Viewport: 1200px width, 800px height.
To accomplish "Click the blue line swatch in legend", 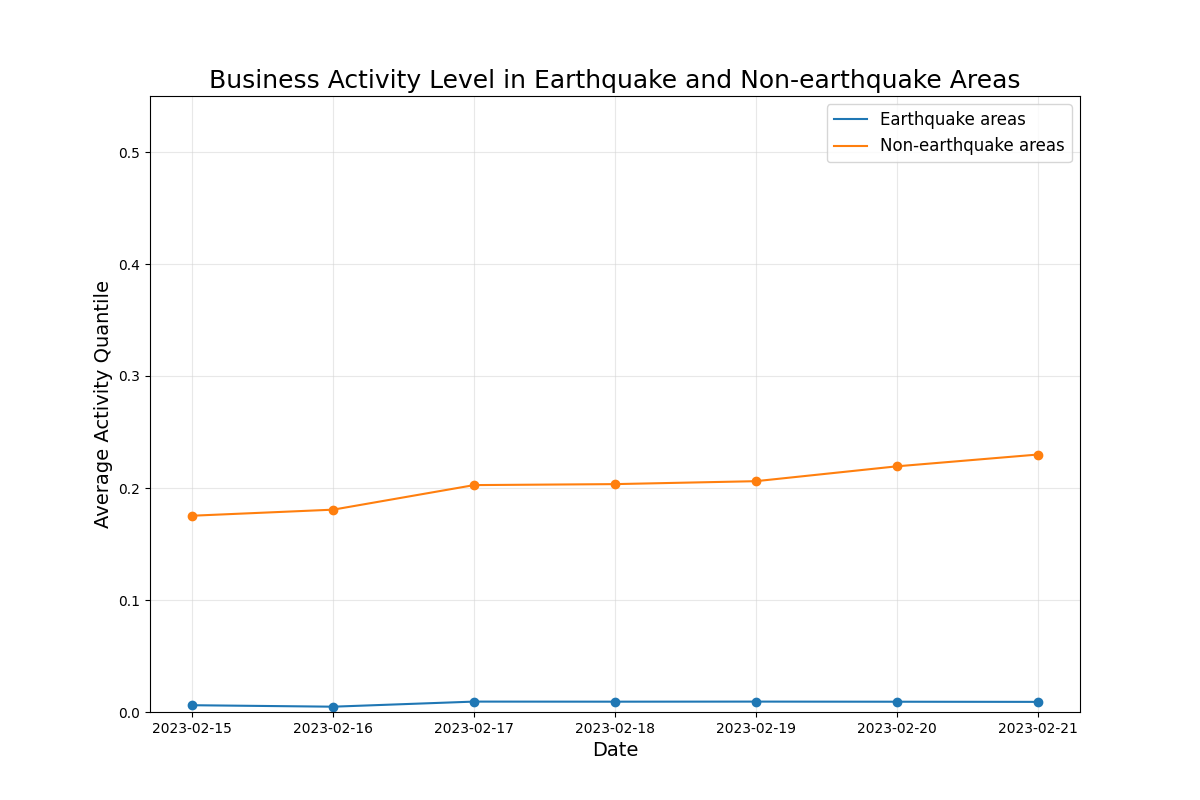I will [x=850, y=120].
